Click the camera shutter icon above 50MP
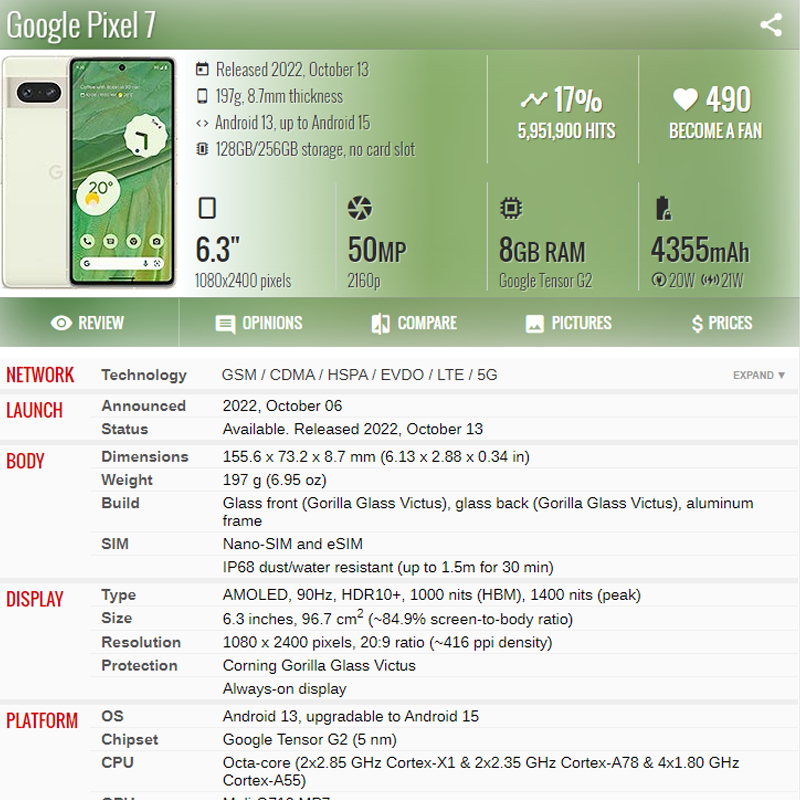Screen dimensions: 800x800 pos(359,208)
